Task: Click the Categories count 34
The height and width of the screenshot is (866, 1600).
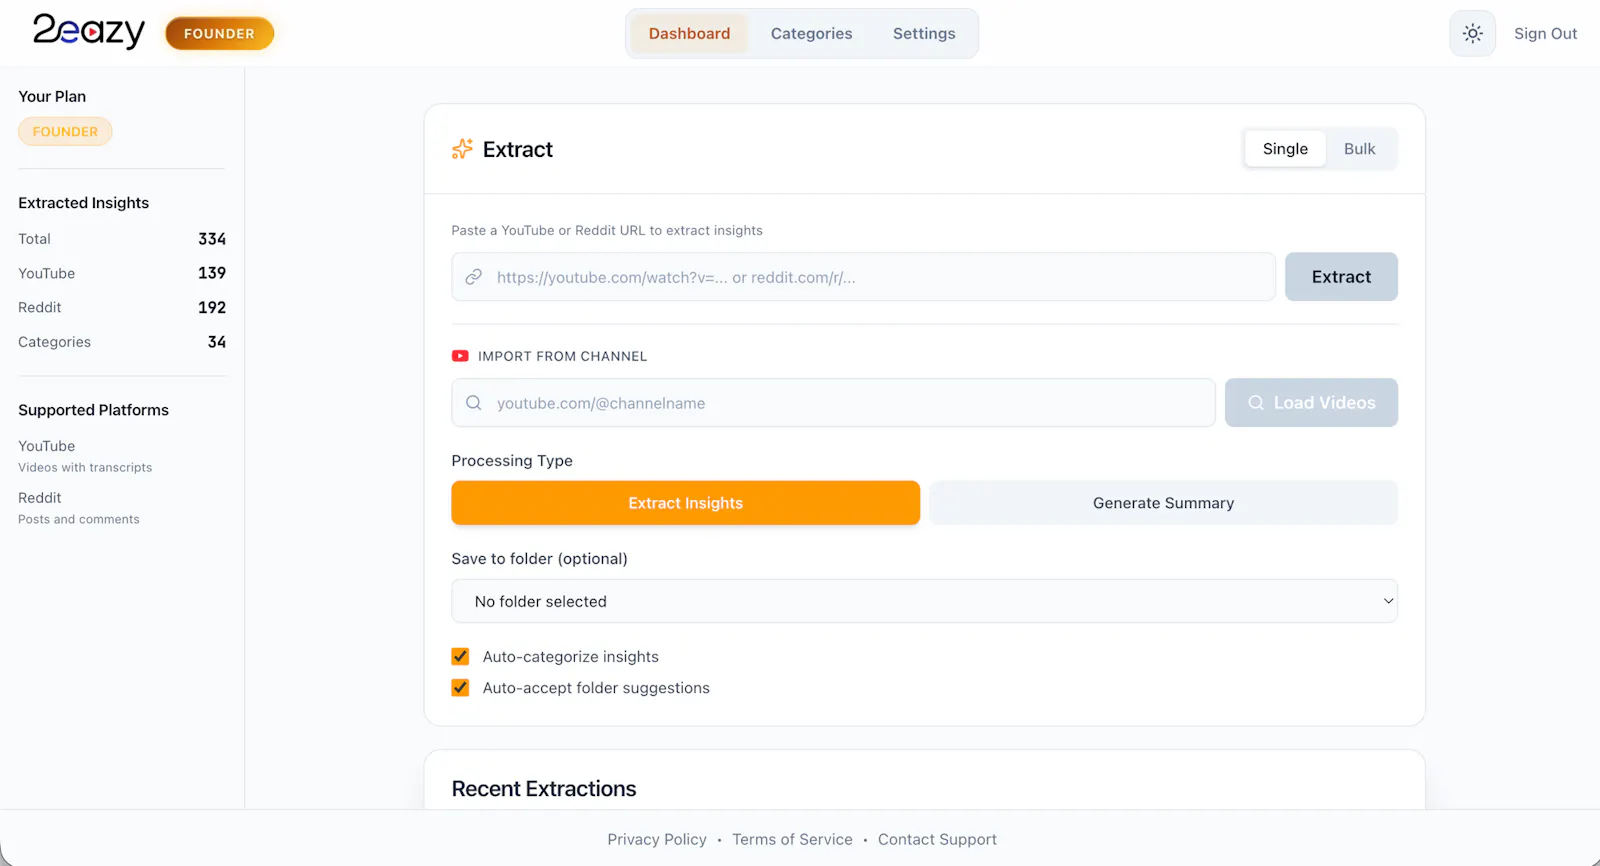Action: (217, 342)
